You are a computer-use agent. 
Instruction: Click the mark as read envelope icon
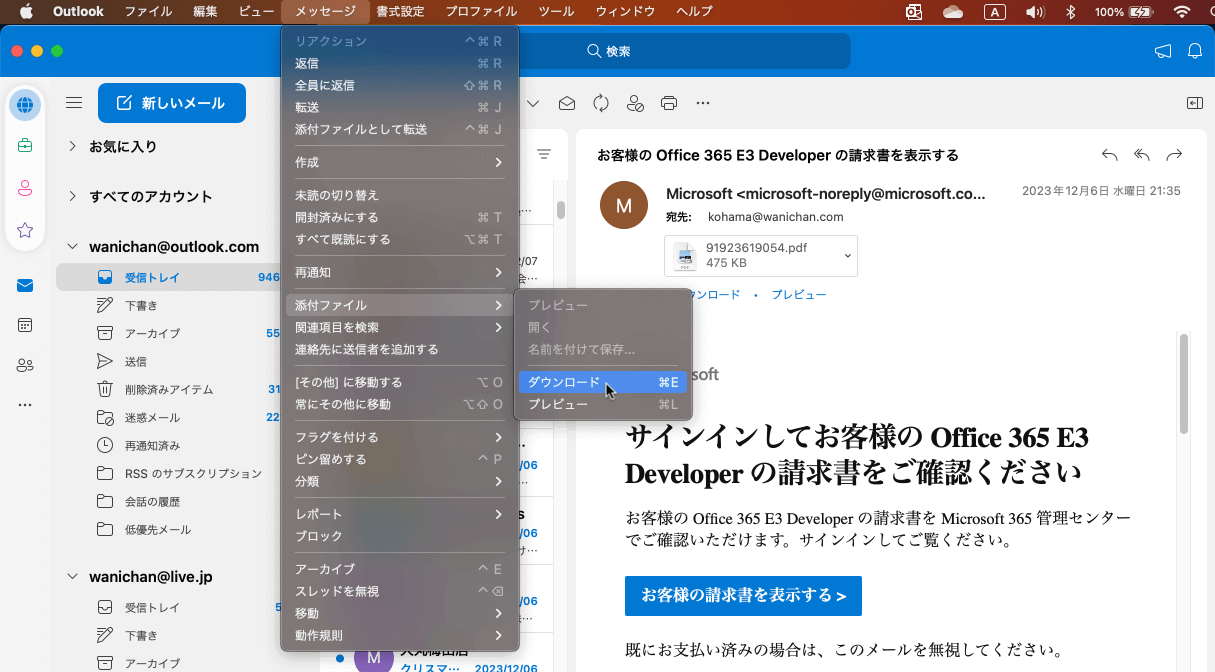567,103
